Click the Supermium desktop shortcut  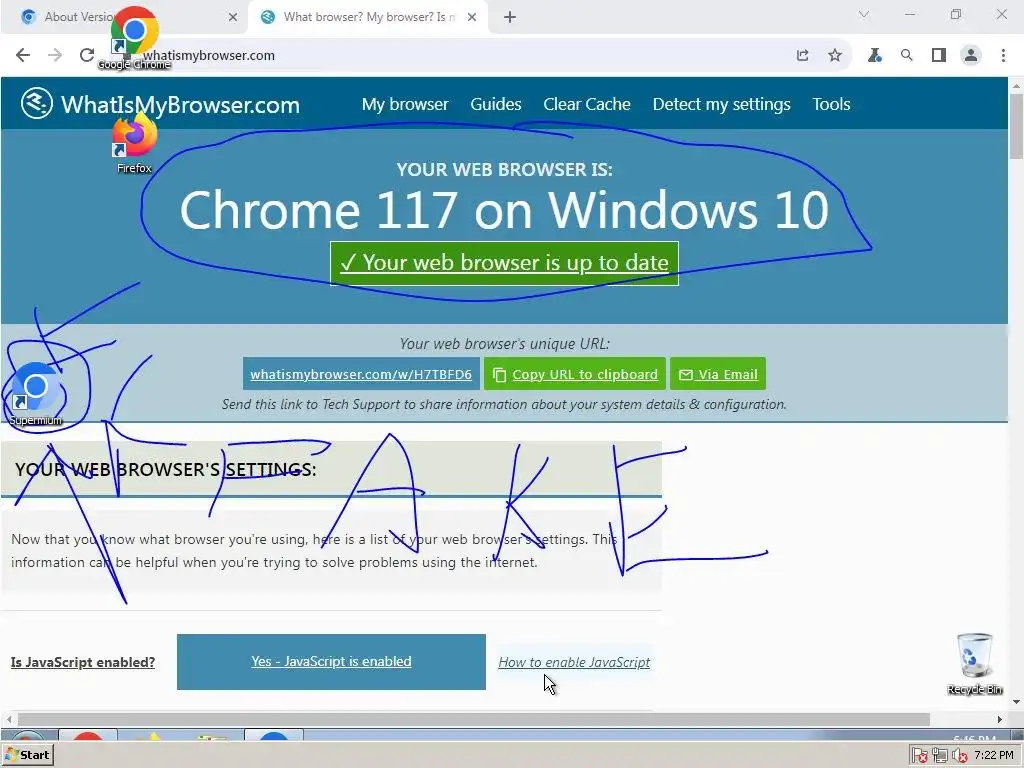[x=36, y=394]
